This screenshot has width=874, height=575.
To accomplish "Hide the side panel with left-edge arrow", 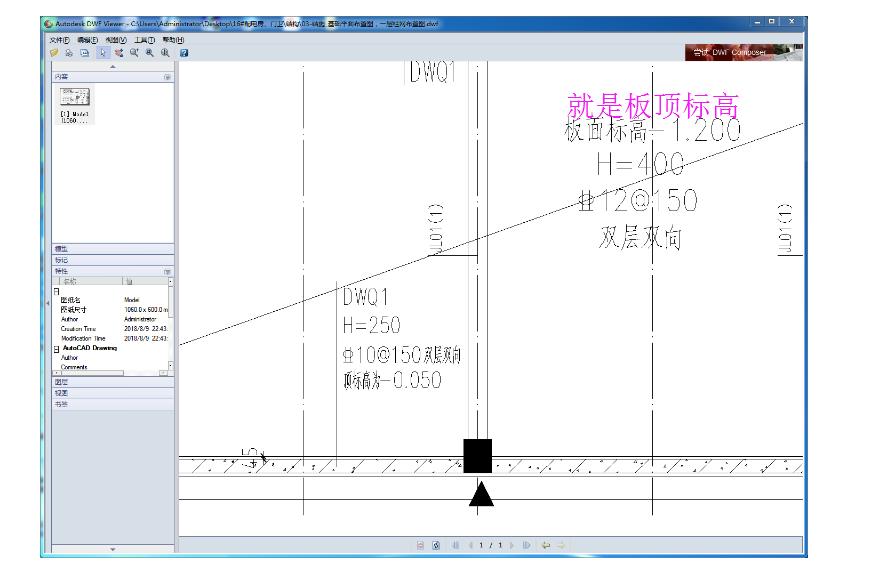I will click(48, 304).
